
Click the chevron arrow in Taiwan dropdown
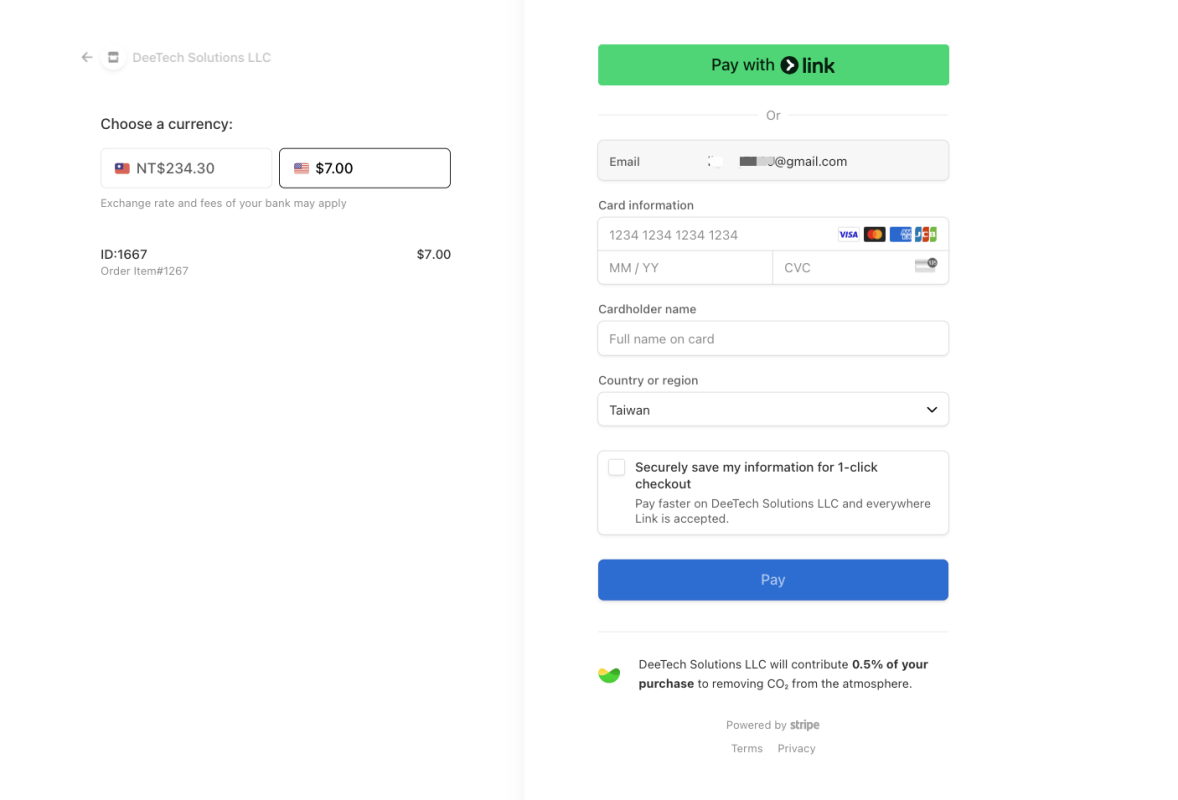pos(932,409)
